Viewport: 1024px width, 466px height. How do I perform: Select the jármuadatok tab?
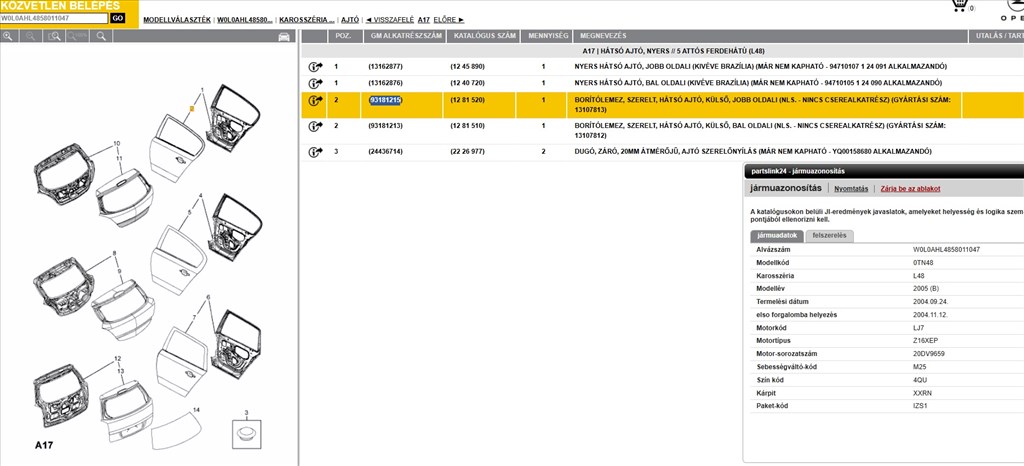point(776,236)
